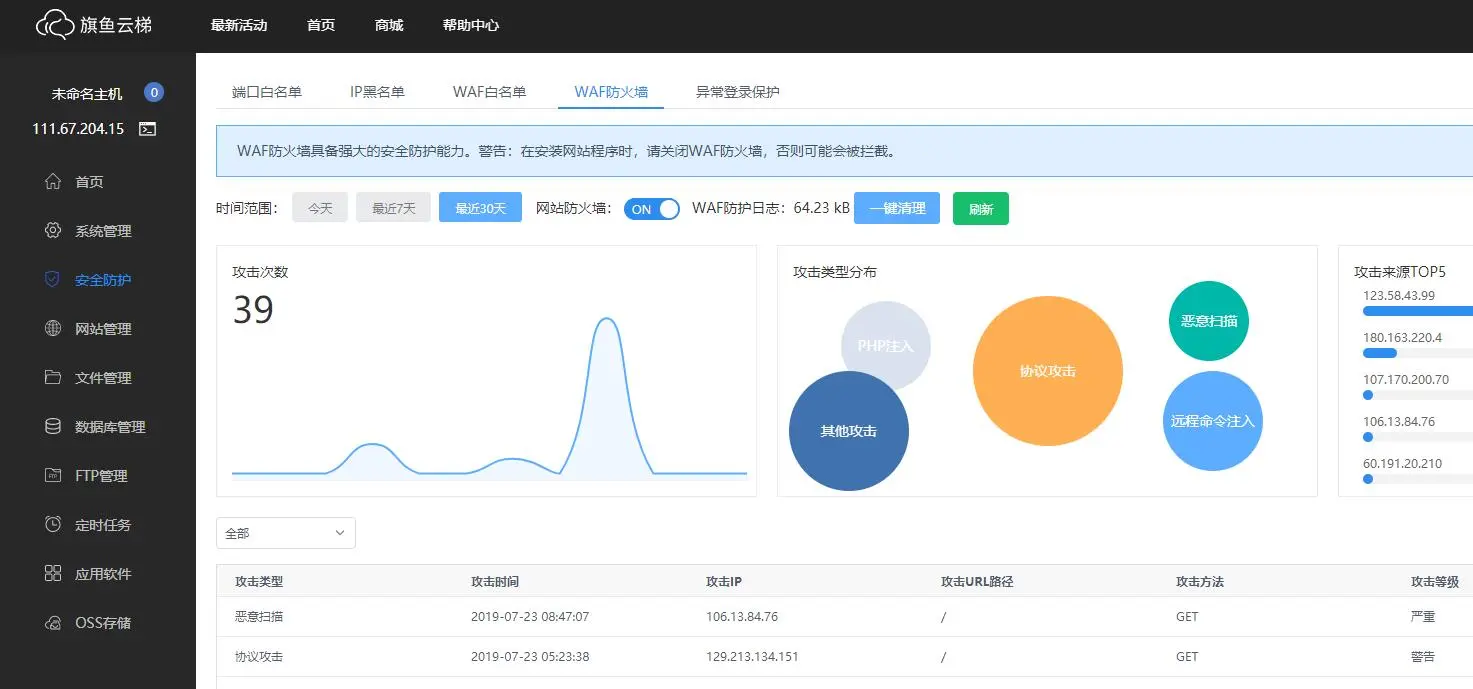This screenshot has height=689, width=1473.
Task: Turn off the 网站防火墙 ON switch
Action: pyautogui.click(x=652, y=209)
